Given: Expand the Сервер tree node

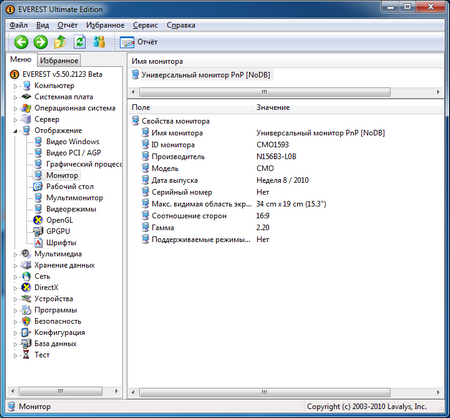Looking at the screenshot, I should point(15,120).
